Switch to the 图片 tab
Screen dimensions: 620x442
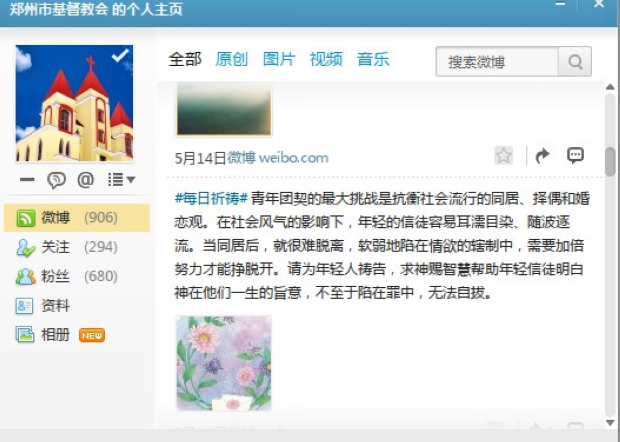[279, 59]
